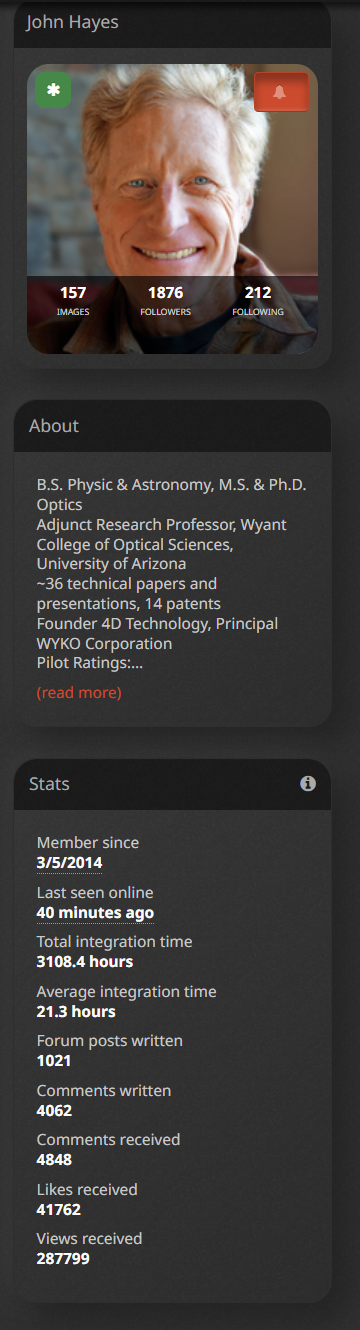Click the Average integration time value
Screen dimensions: 360x1330
76,1012
